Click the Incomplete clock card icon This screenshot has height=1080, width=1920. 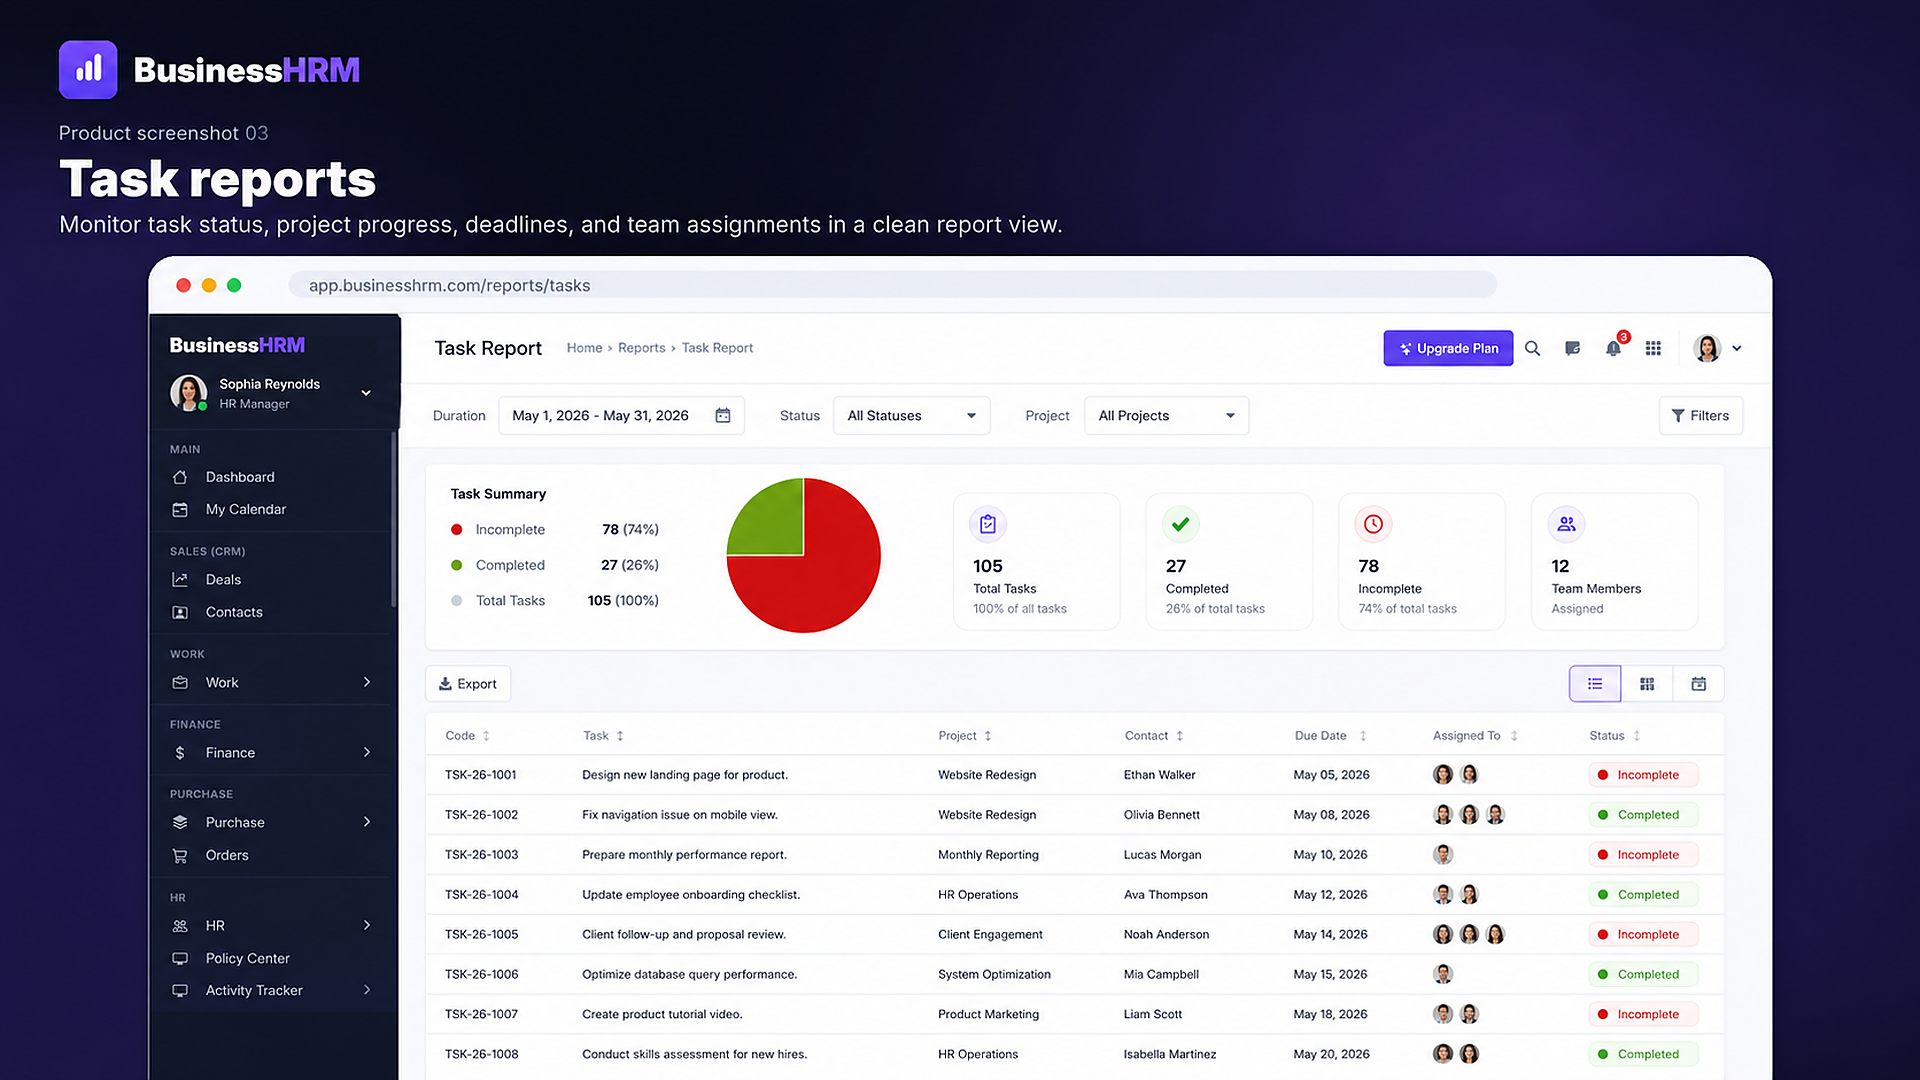(1373, 524)
